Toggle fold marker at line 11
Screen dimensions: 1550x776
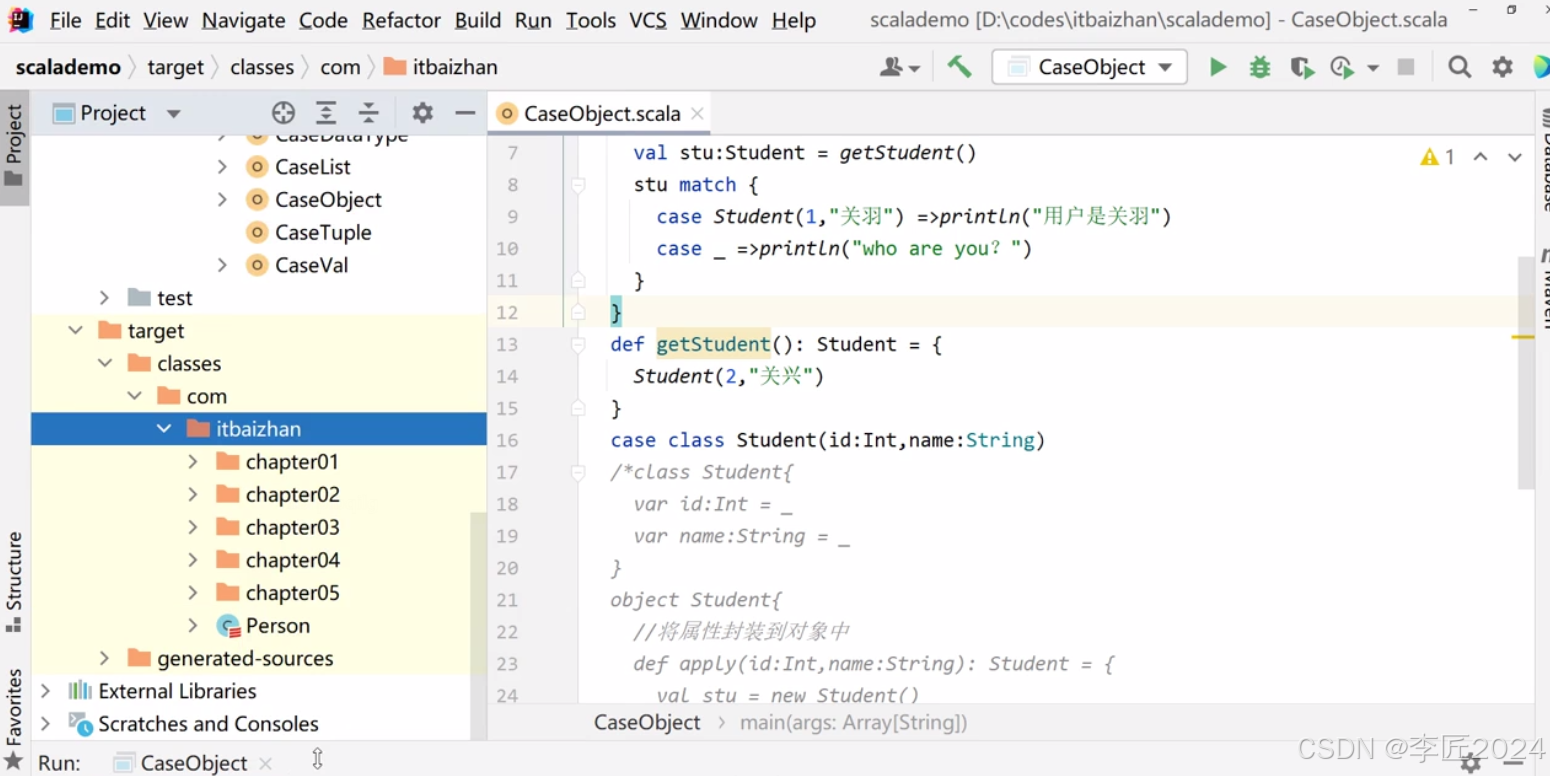[578, 281]
